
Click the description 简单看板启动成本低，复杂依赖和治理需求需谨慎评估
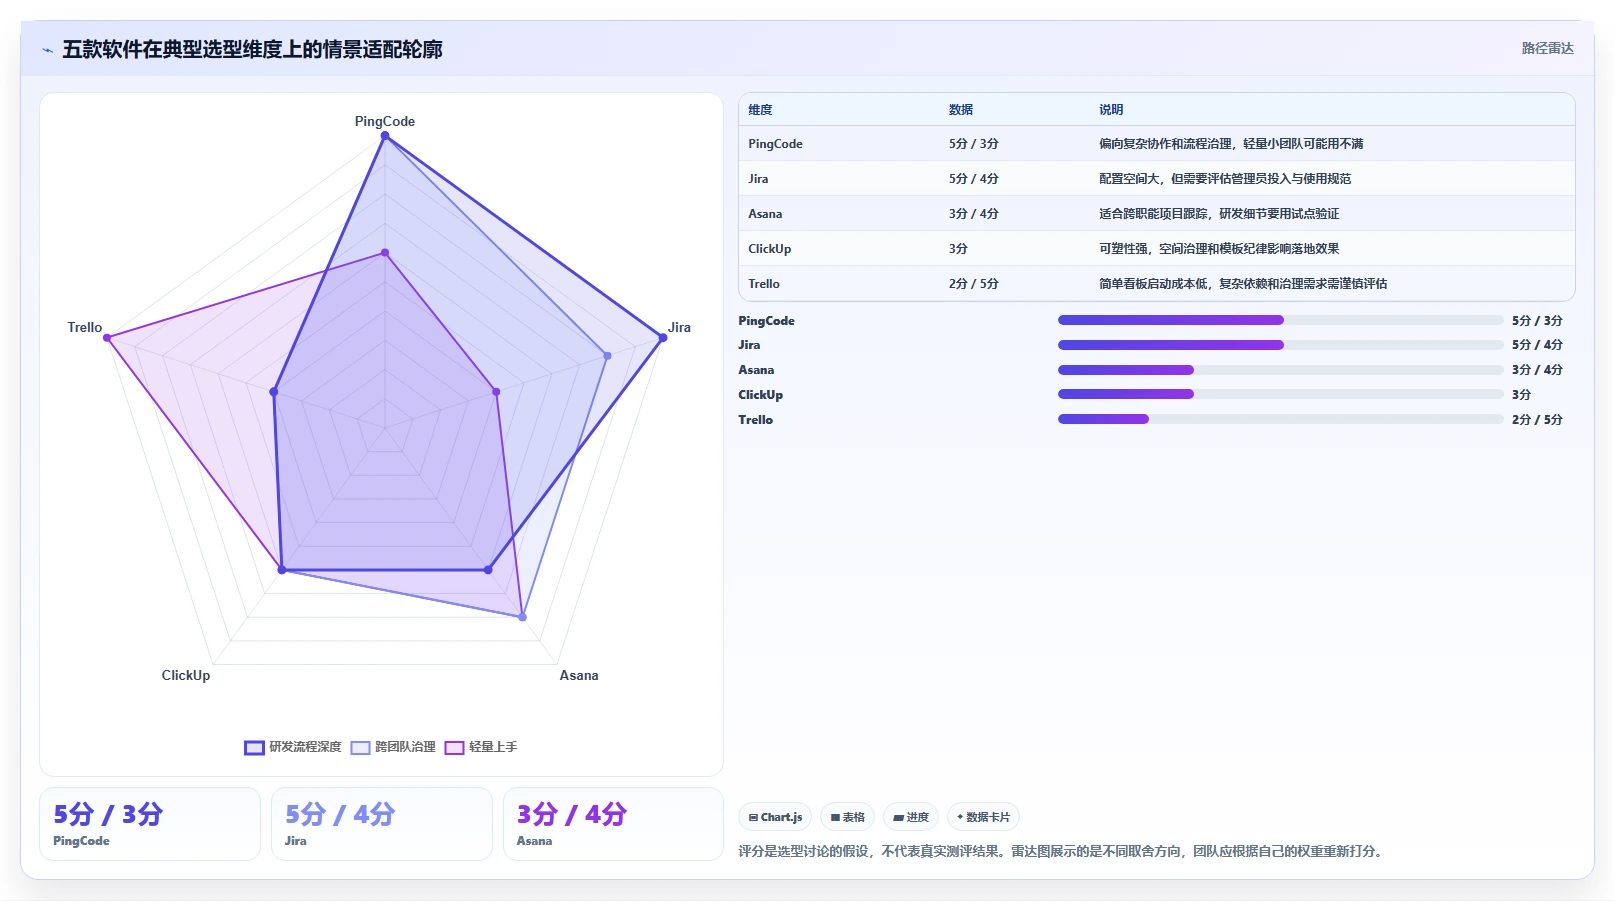pyautogui.click(x=1243, y=284)
